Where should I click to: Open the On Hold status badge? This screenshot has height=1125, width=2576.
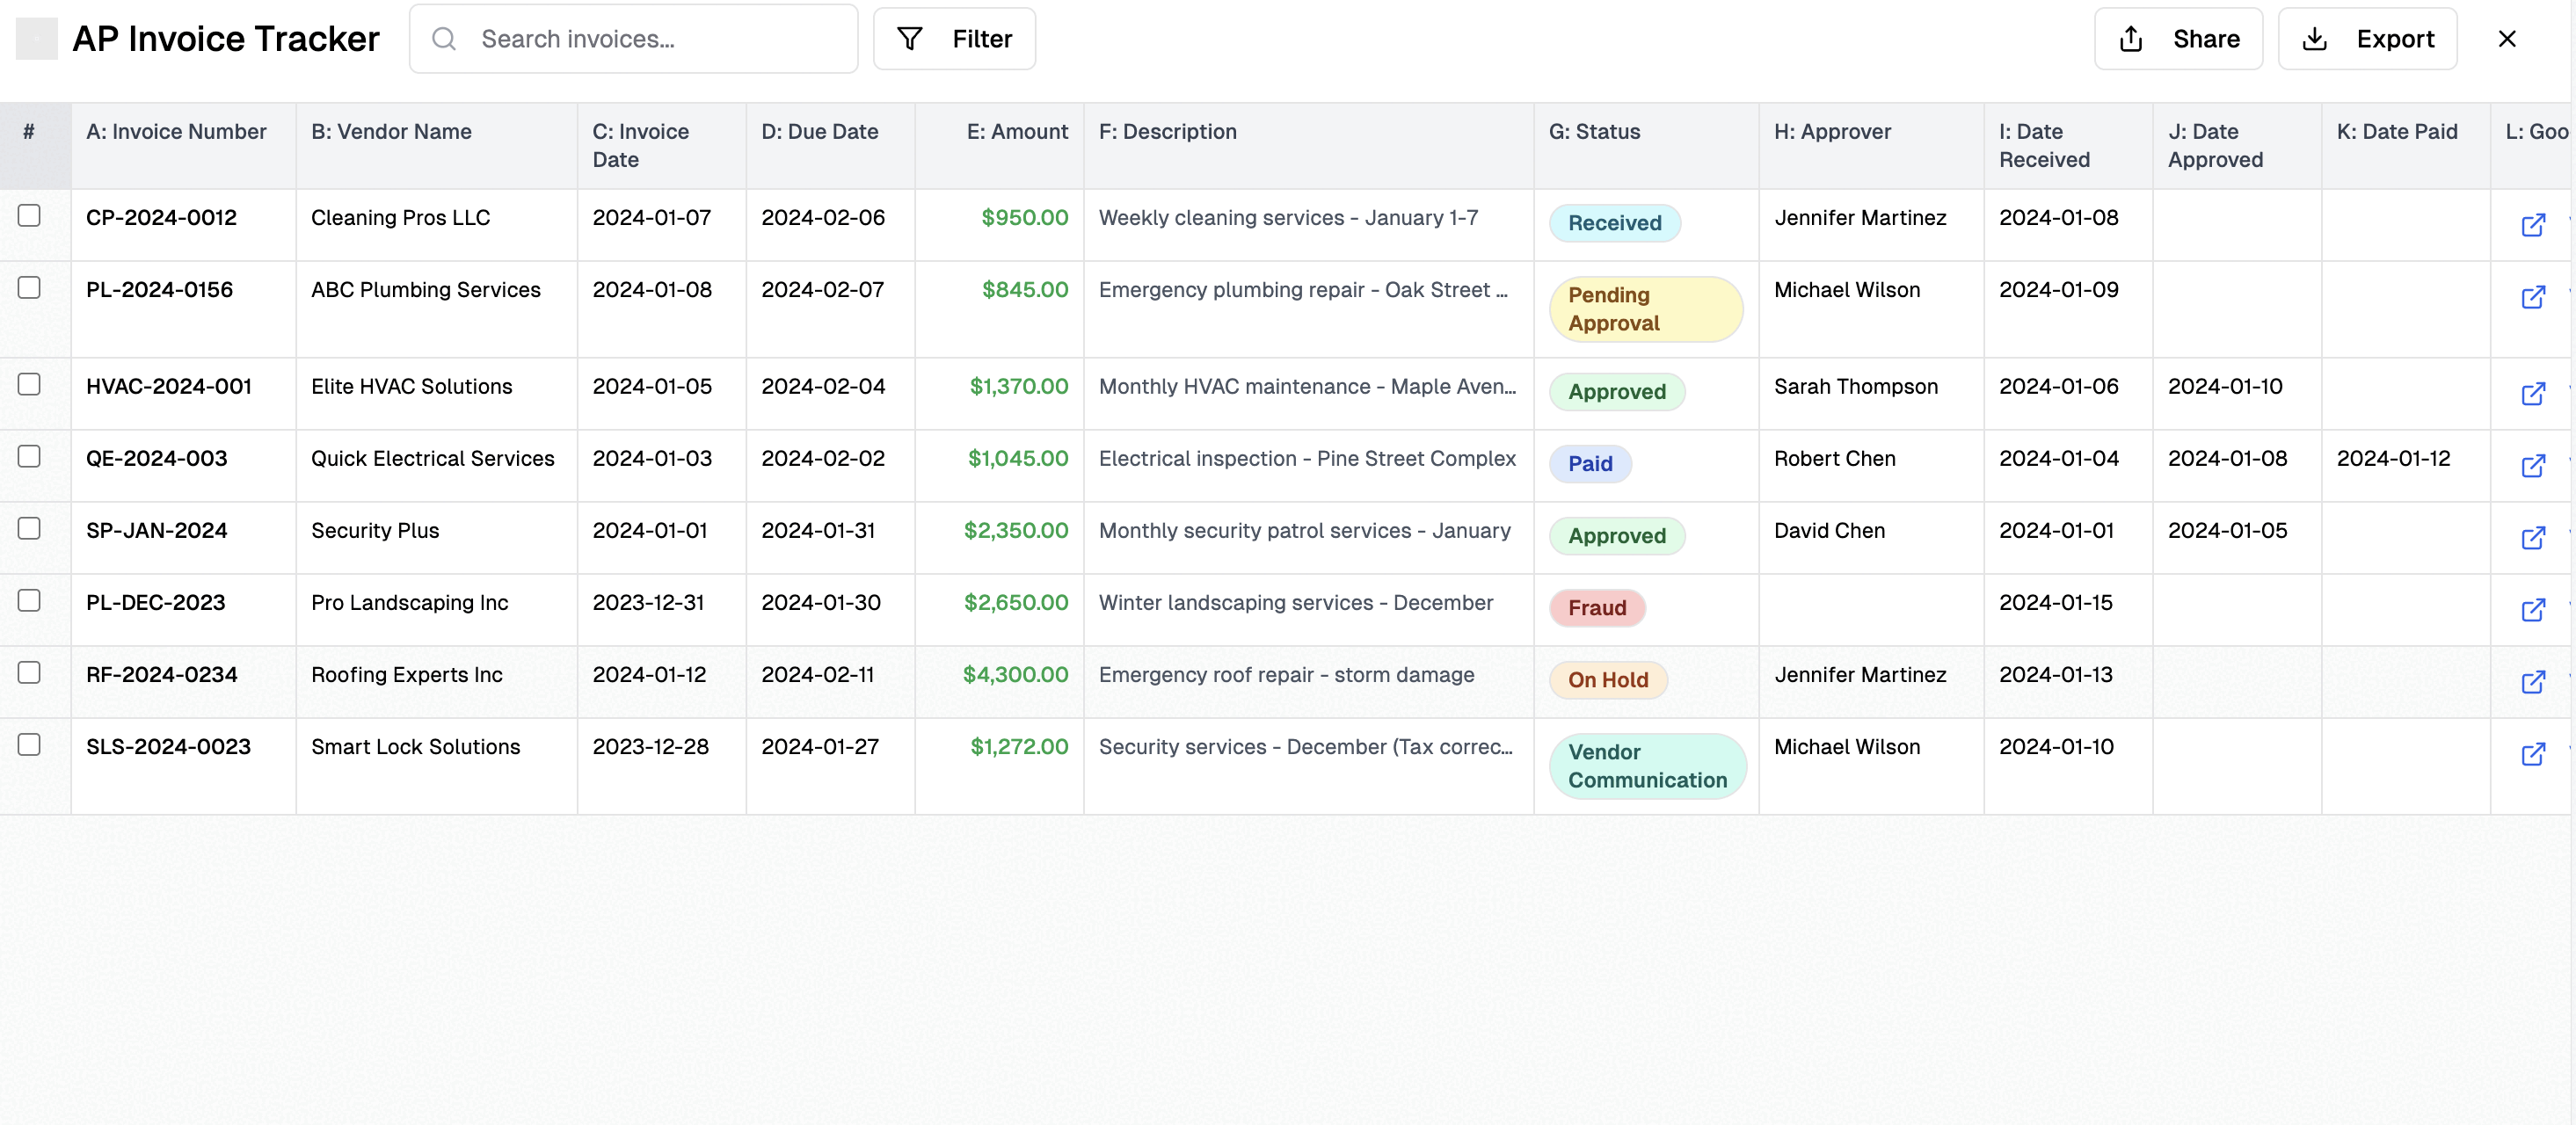click(1606, 680)
